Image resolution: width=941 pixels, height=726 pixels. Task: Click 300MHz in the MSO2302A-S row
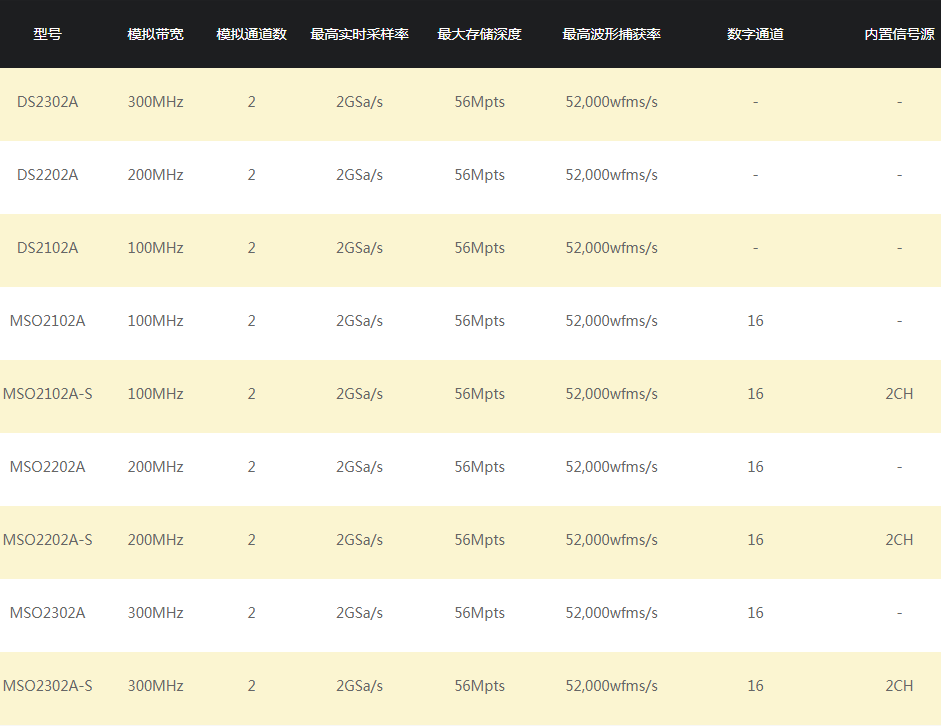pyautogui.click(x=155, y=686)
